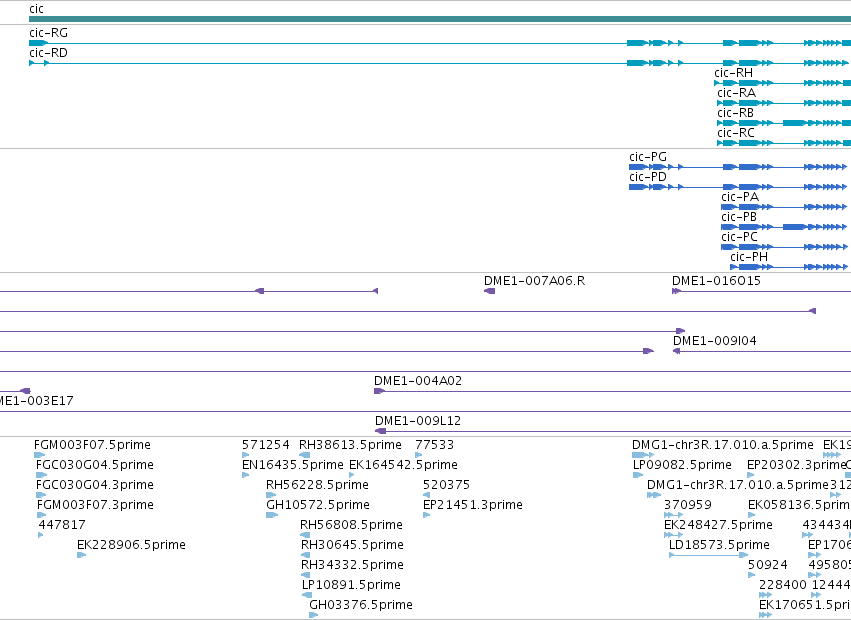Select clone DME1-009I04 label

click(x=715, y=341)
